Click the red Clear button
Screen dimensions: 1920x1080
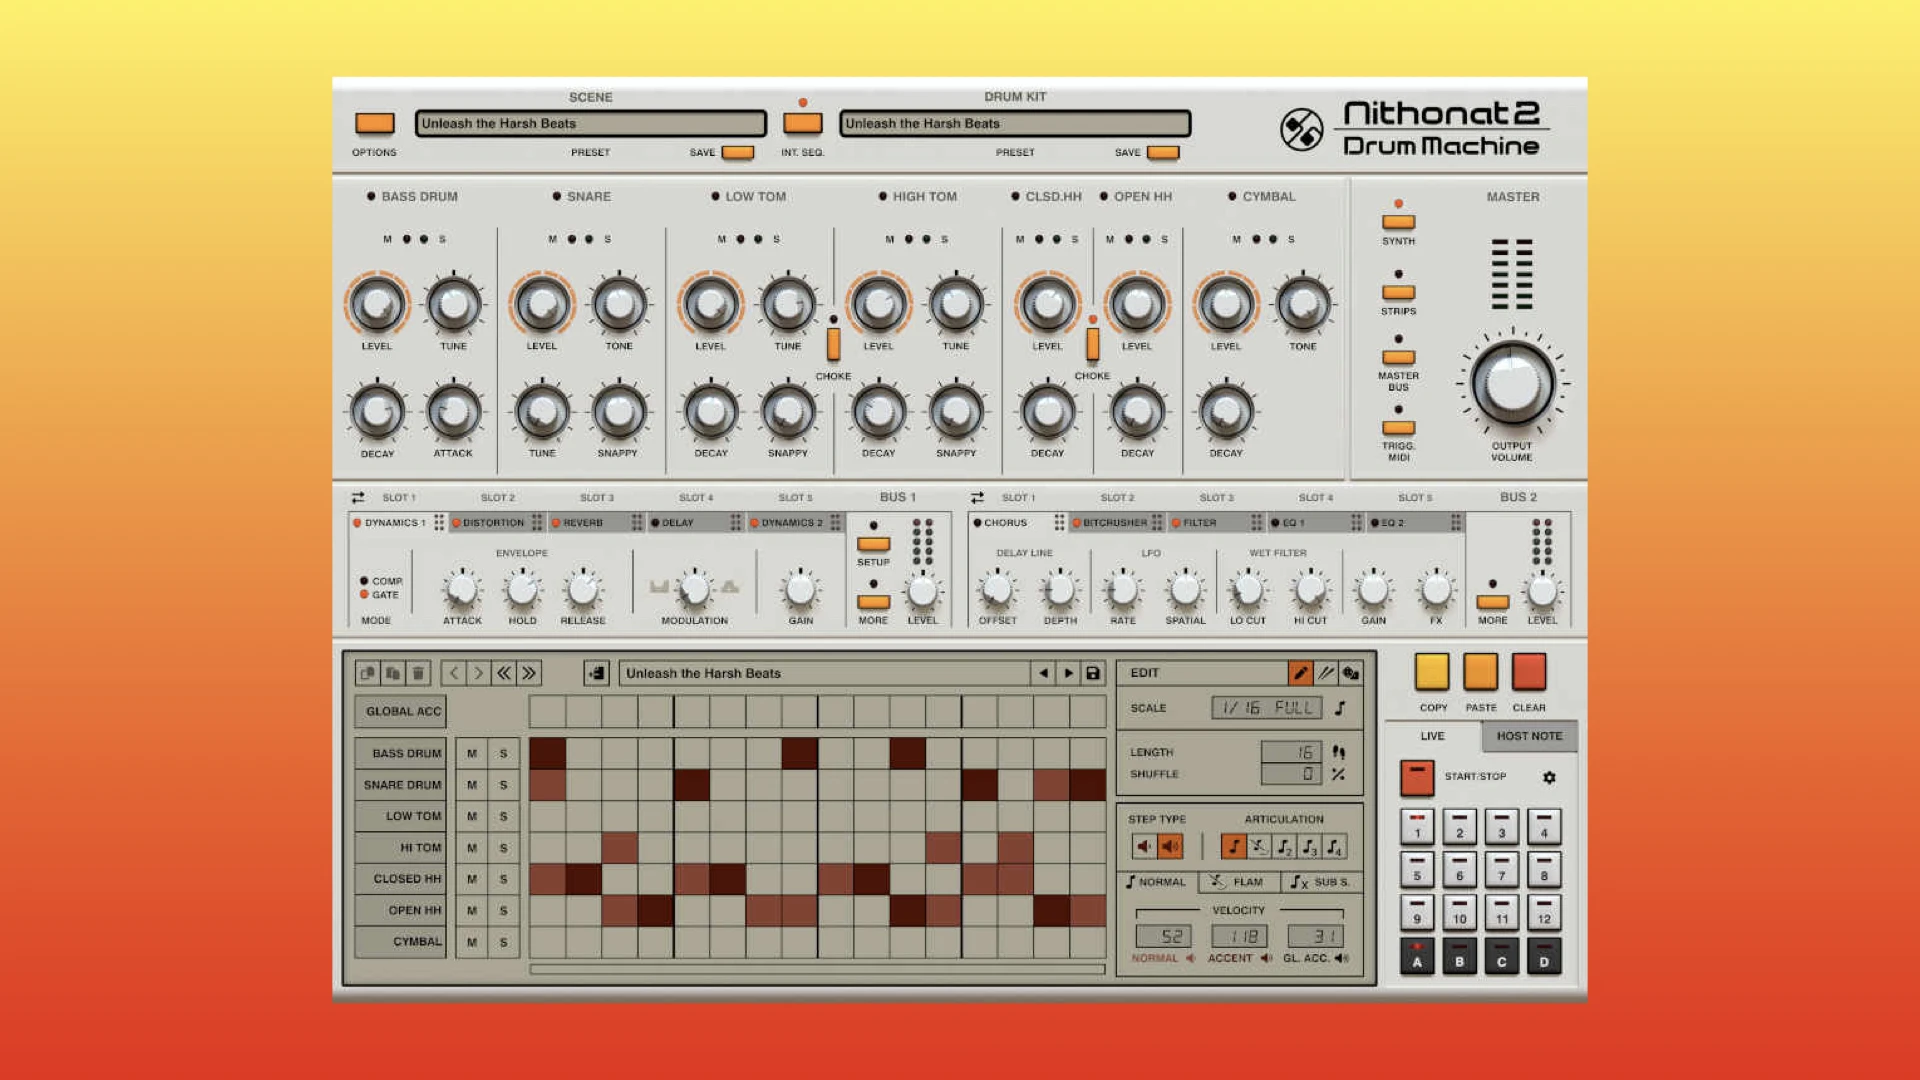pyautogui.click(x=1528, y=672)
